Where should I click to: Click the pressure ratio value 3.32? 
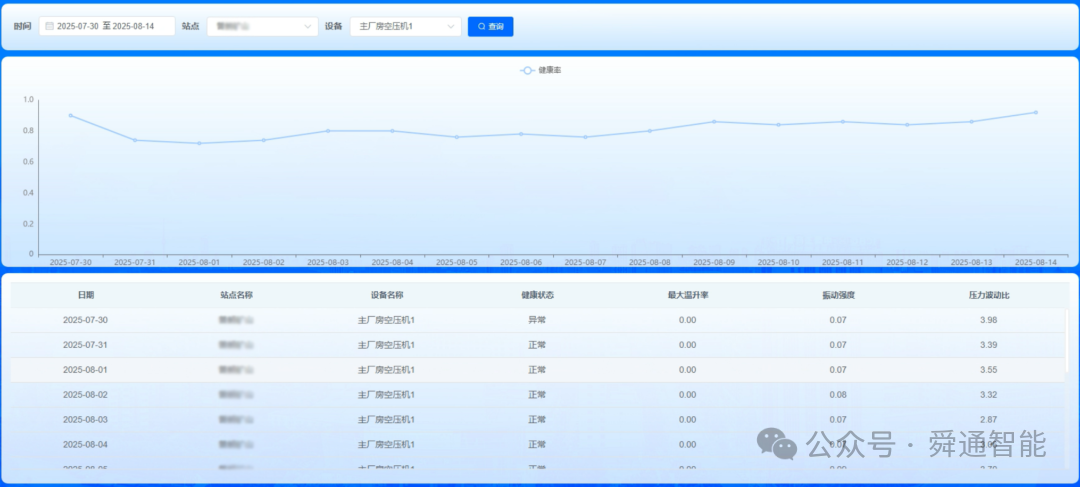pos(988,395)
